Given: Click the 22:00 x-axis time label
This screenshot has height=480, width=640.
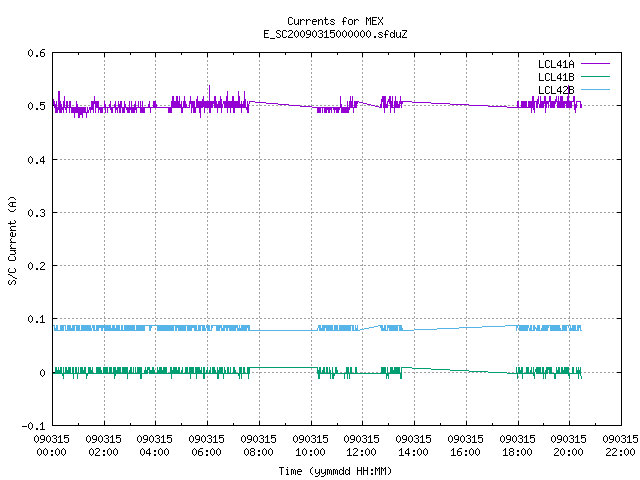Looking at the screenshot, I should point(620,452).
